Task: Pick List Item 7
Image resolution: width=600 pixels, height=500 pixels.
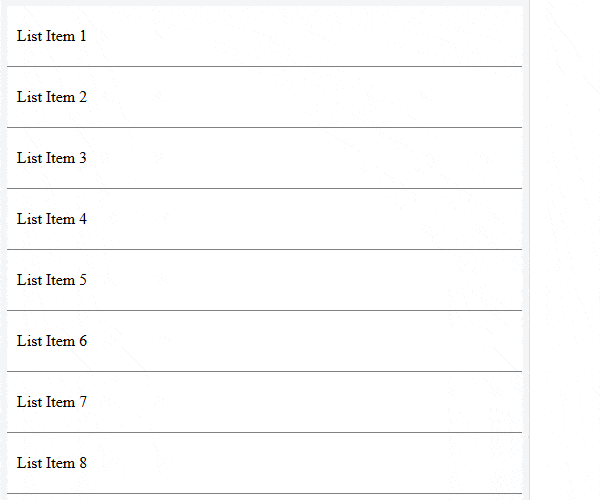Action: (264, 402)
